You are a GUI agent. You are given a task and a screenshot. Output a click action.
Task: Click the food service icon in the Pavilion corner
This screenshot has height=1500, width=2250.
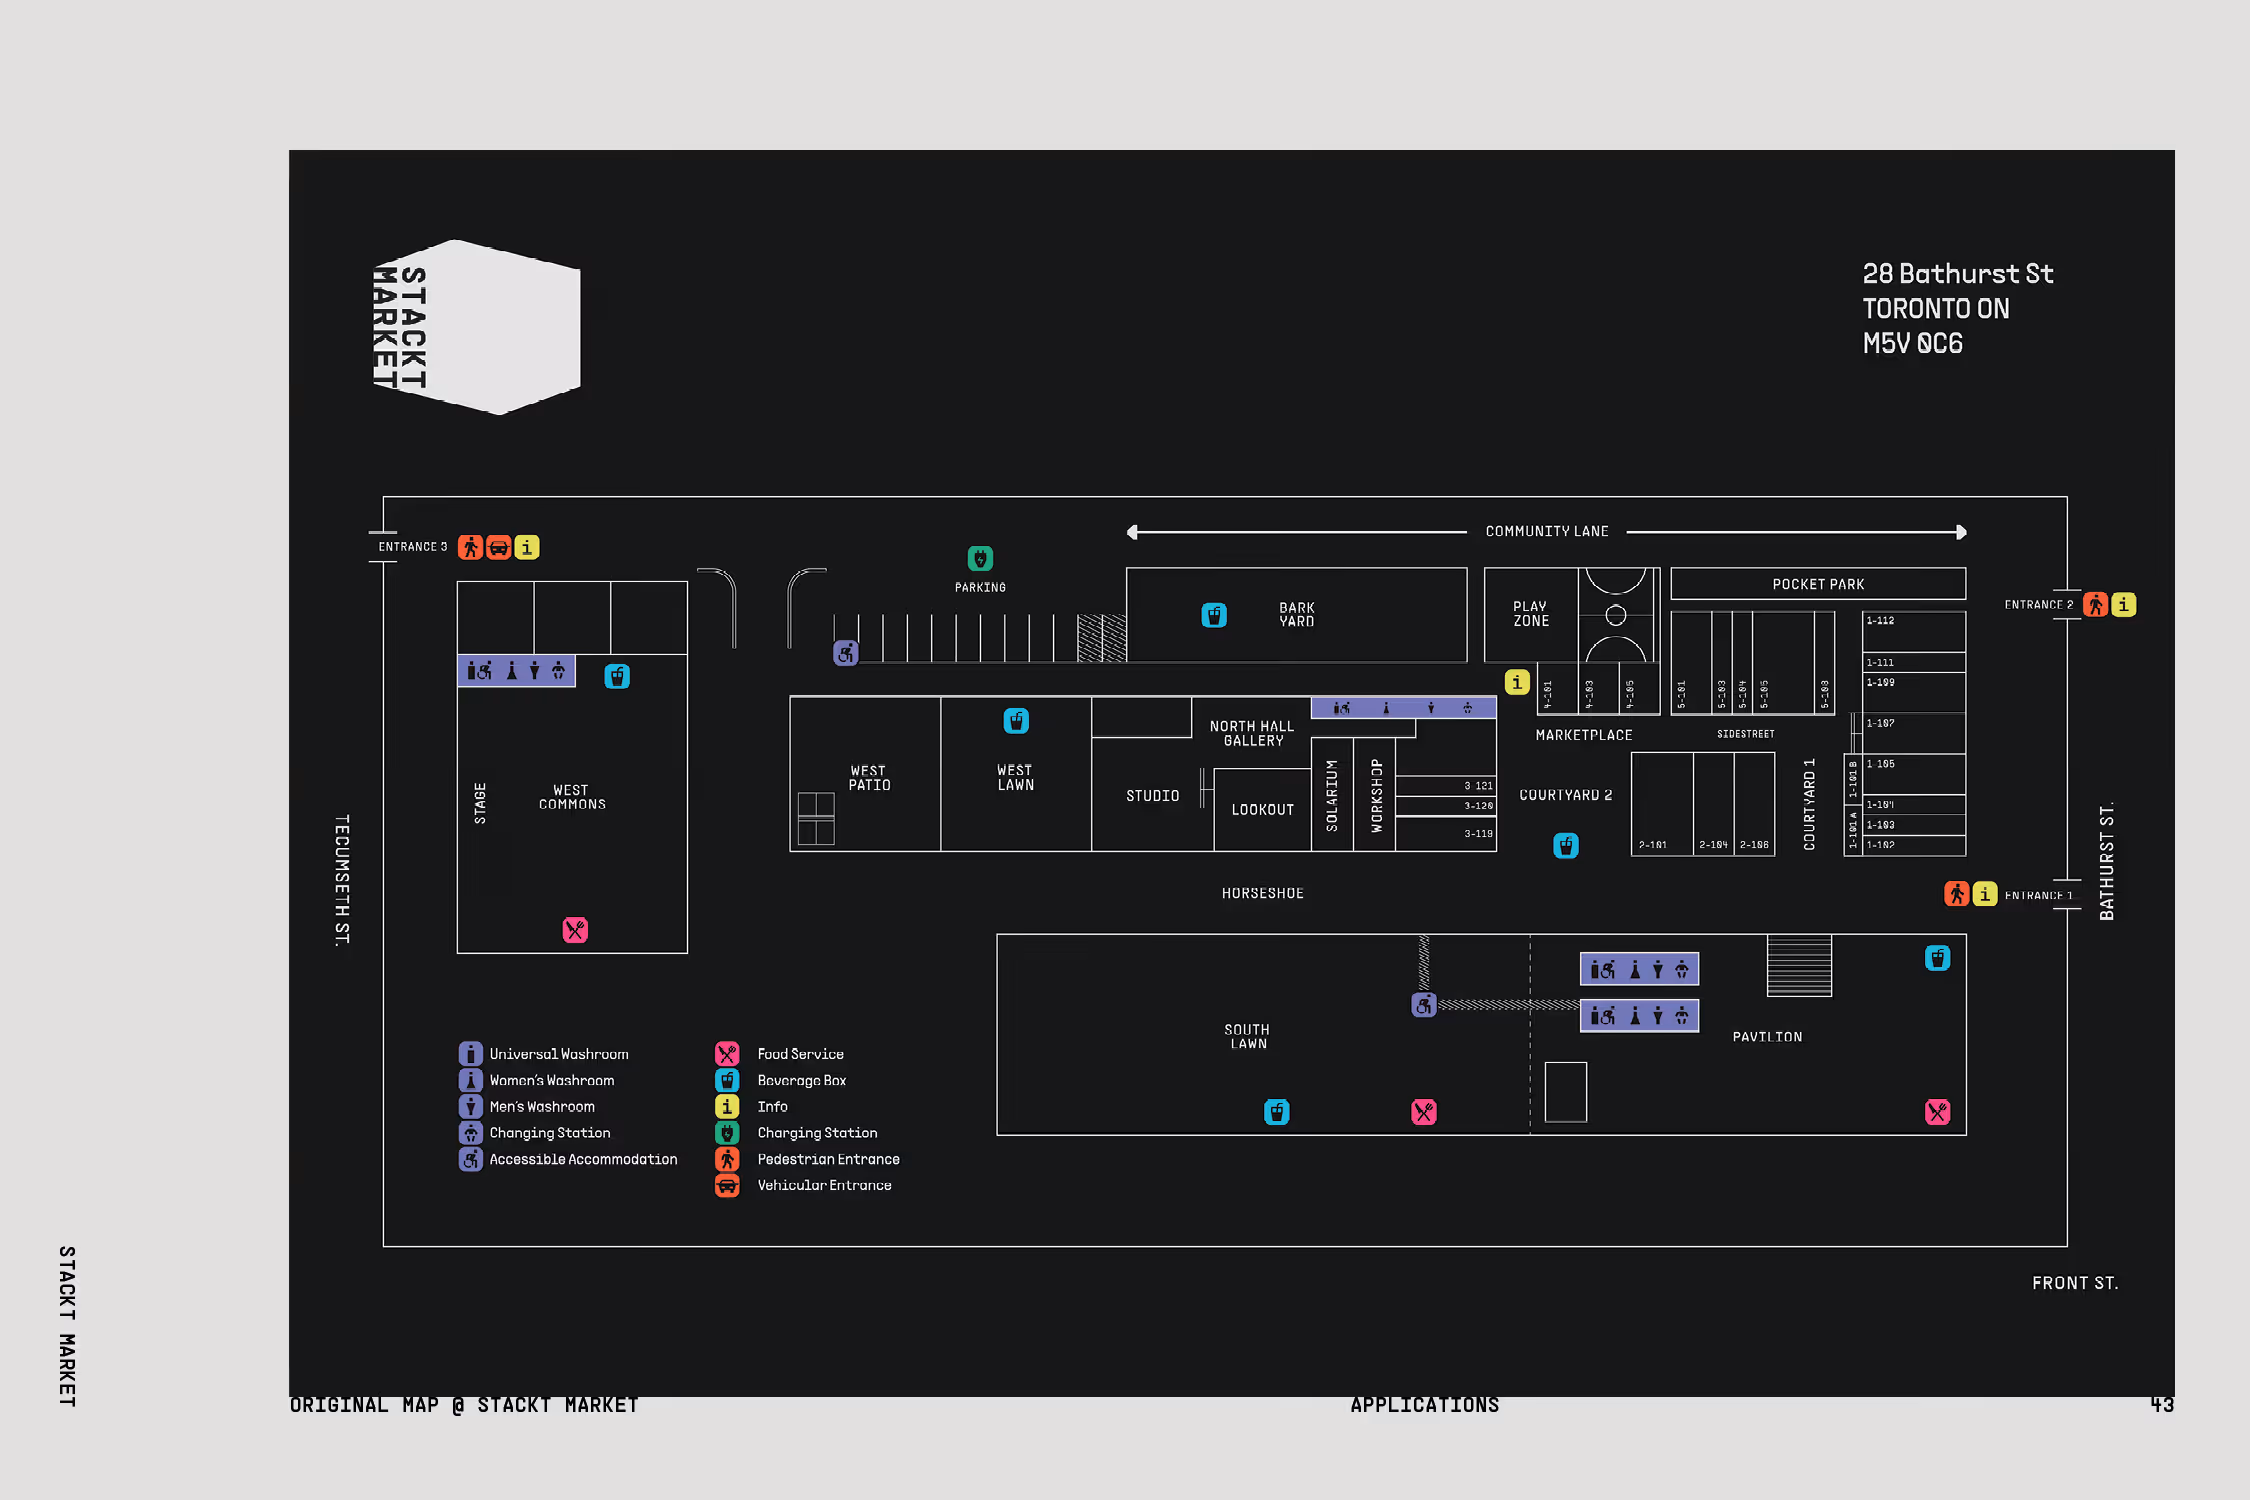click(1938, 1112)
